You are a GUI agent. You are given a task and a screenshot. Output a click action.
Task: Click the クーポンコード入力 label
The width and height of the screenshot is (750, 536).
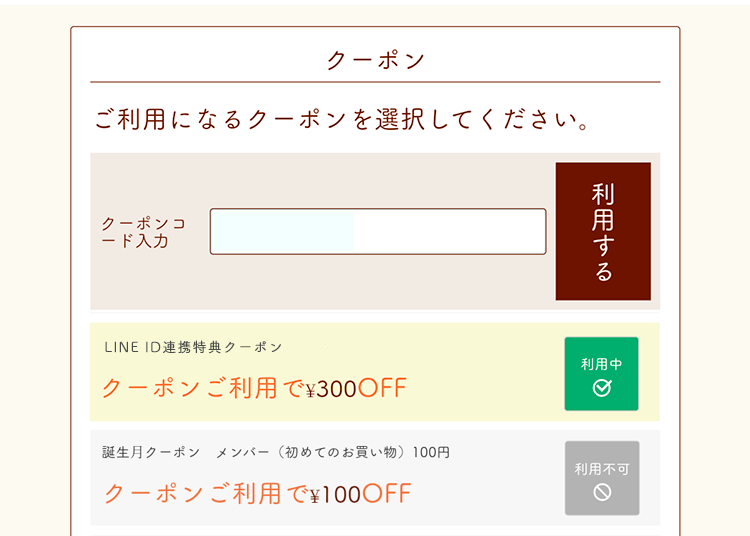click(144, 232)
